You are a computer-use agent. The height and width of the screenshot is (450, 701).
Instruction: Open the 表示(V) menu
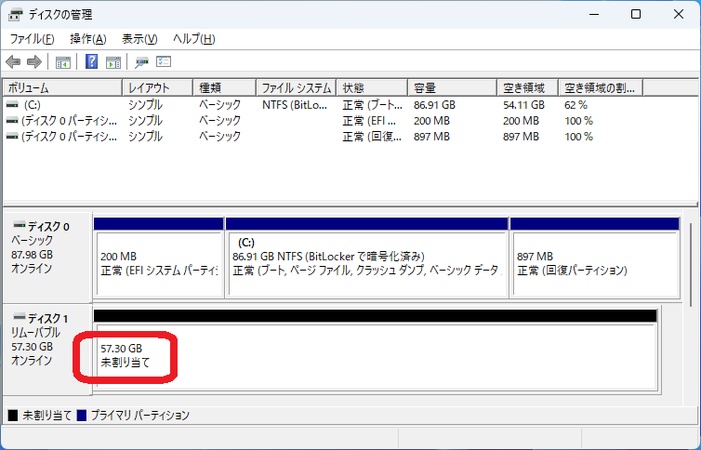click(x=139, y=39)
